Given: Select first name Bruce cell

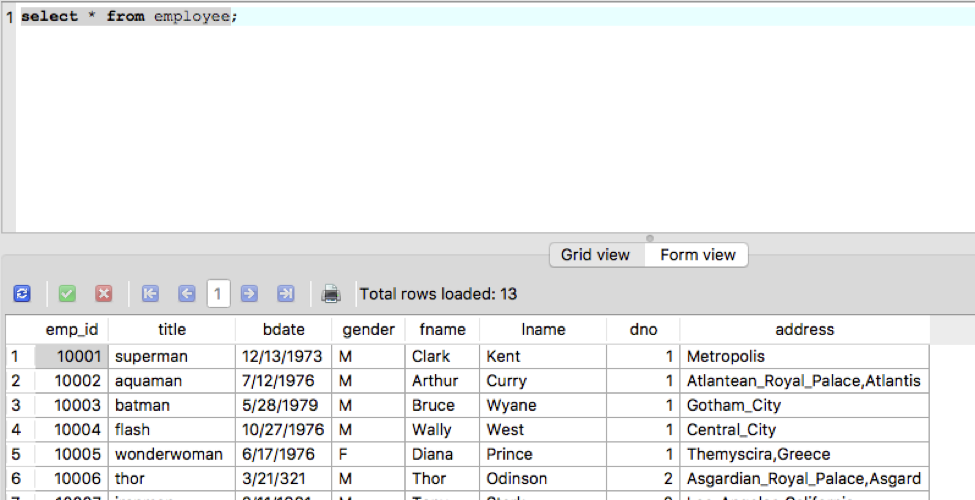Looking at the screenshot, I should (442, 405).
